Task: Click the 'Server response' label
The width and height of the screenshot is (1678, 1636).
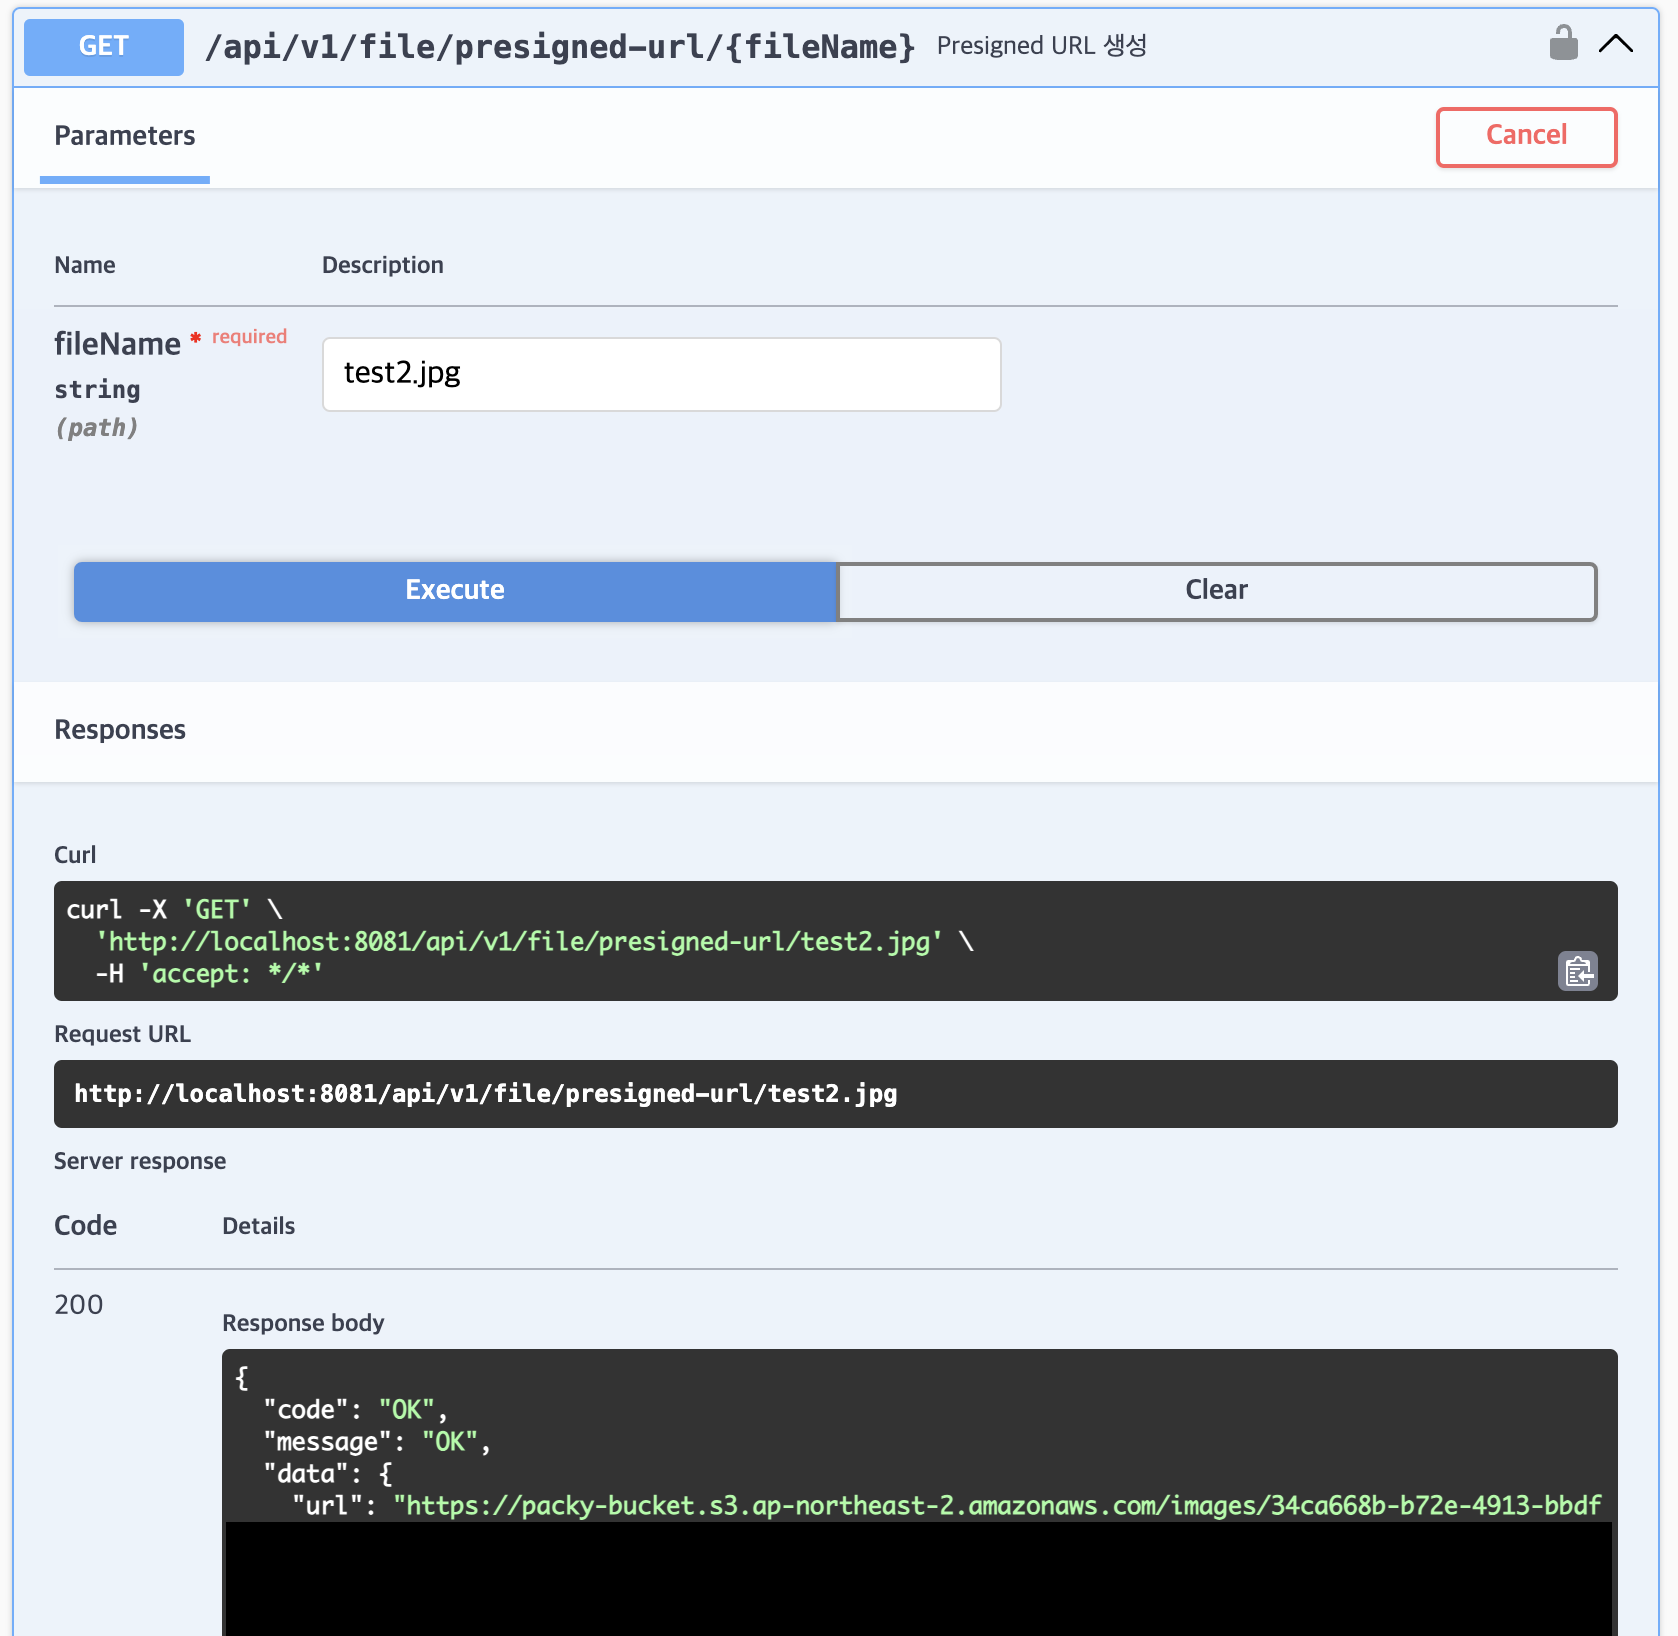Action: click(140, 1161)
